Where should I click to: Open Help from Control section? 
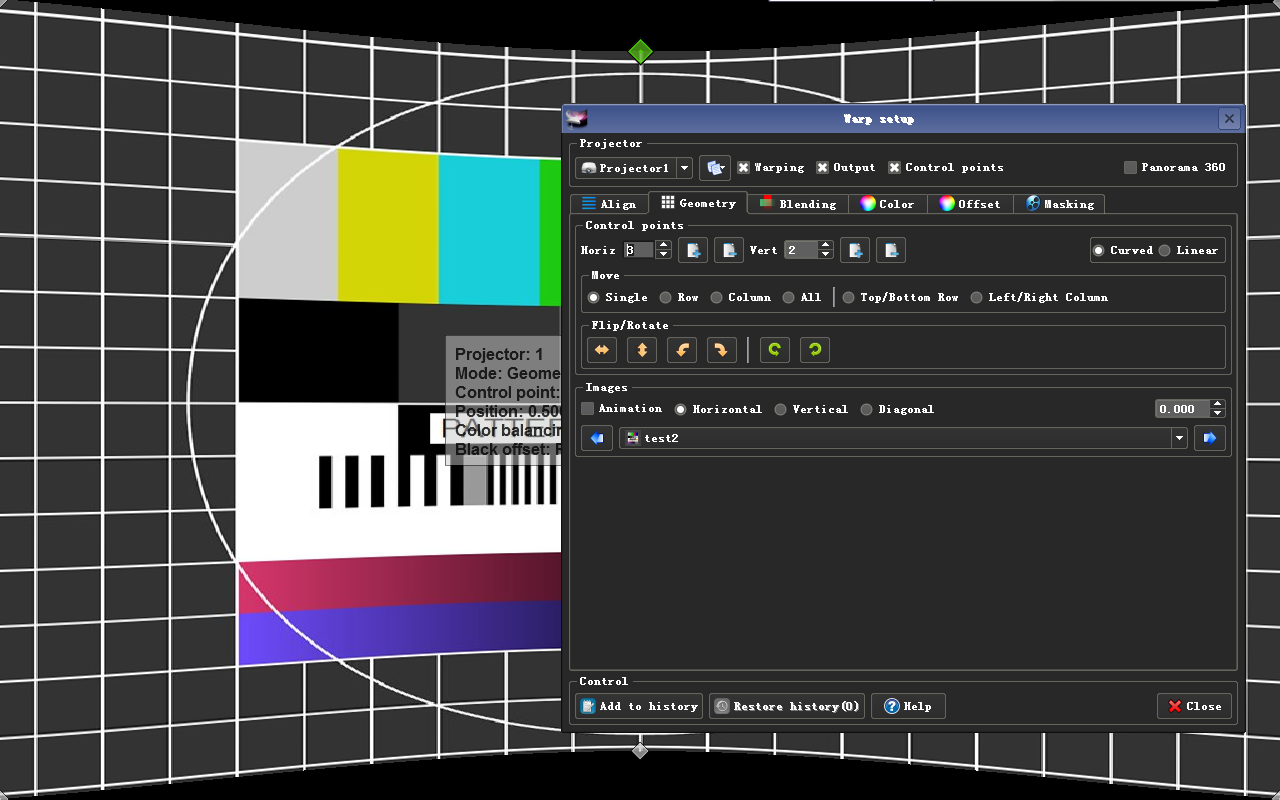[907, 706]
